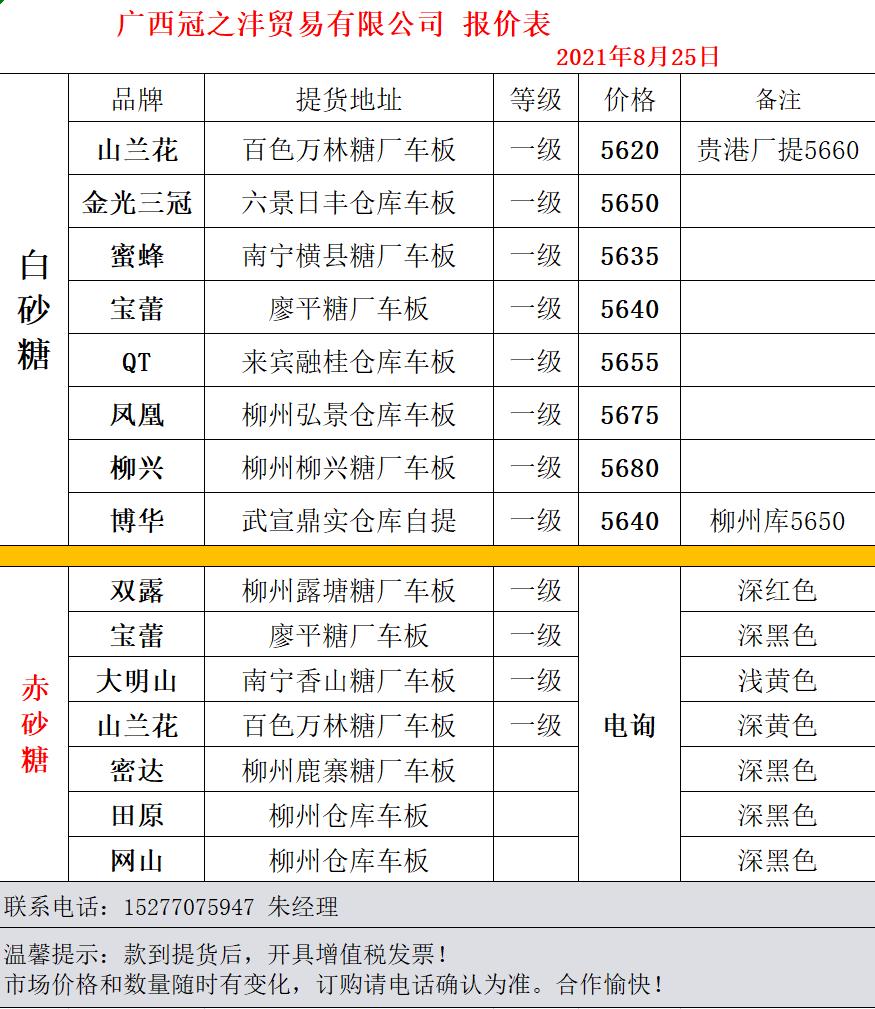Click the company title 广西冠之沣贸易有限公司 报价表
The height and width of the screenshot is (1009, 875).
pos(334,24)
